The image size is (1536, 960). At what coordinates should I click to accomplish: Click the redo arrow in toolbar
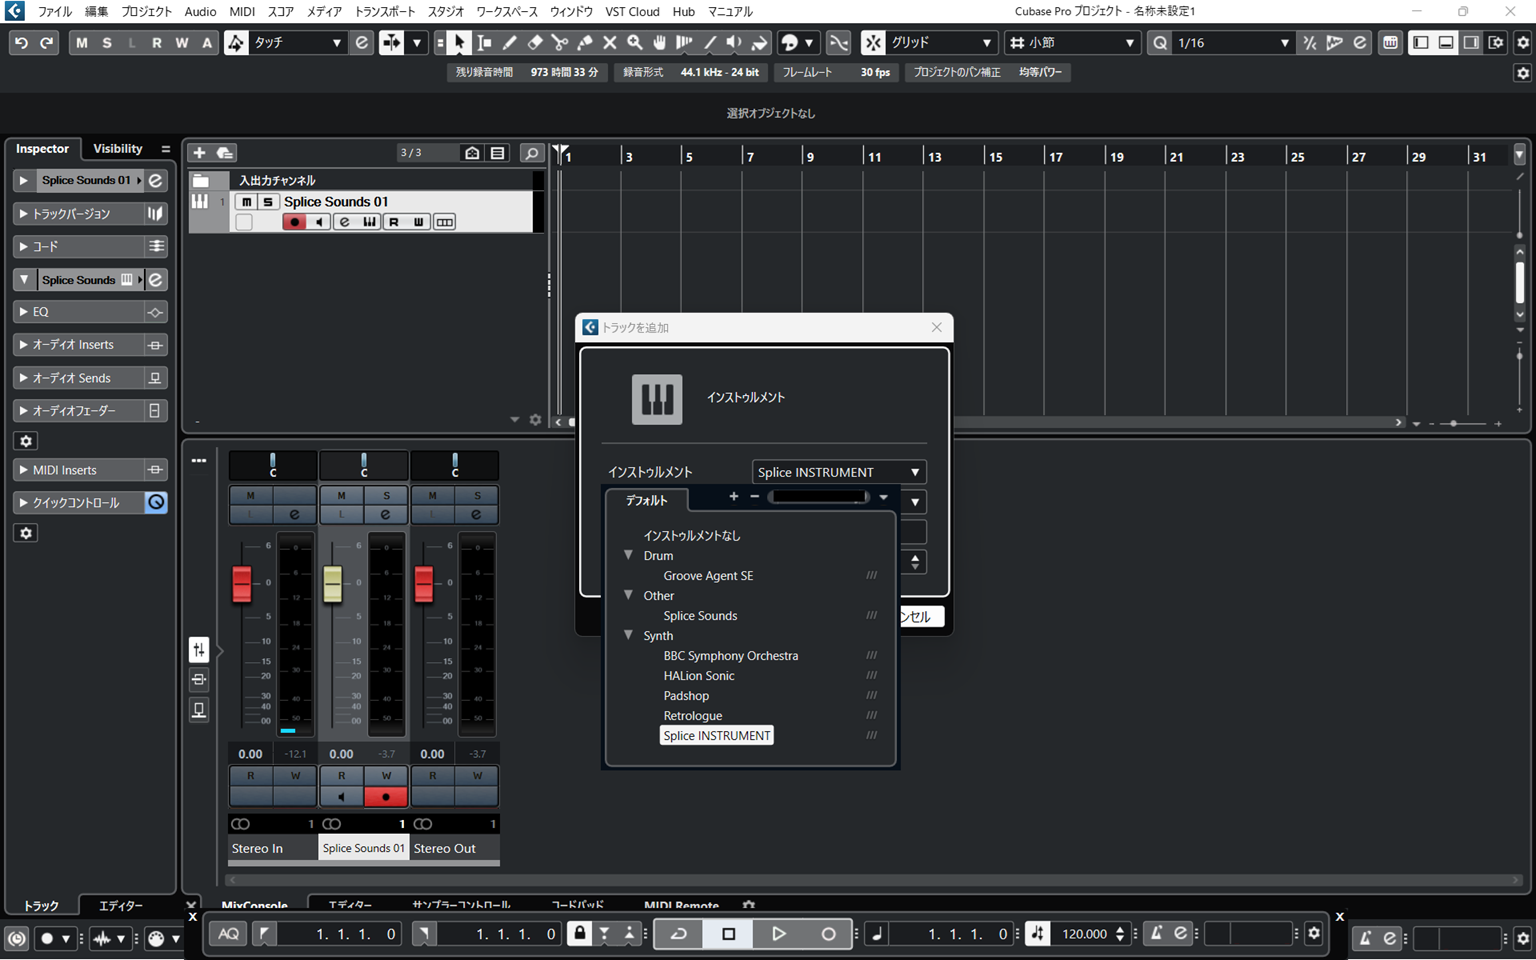pos(46,43)
